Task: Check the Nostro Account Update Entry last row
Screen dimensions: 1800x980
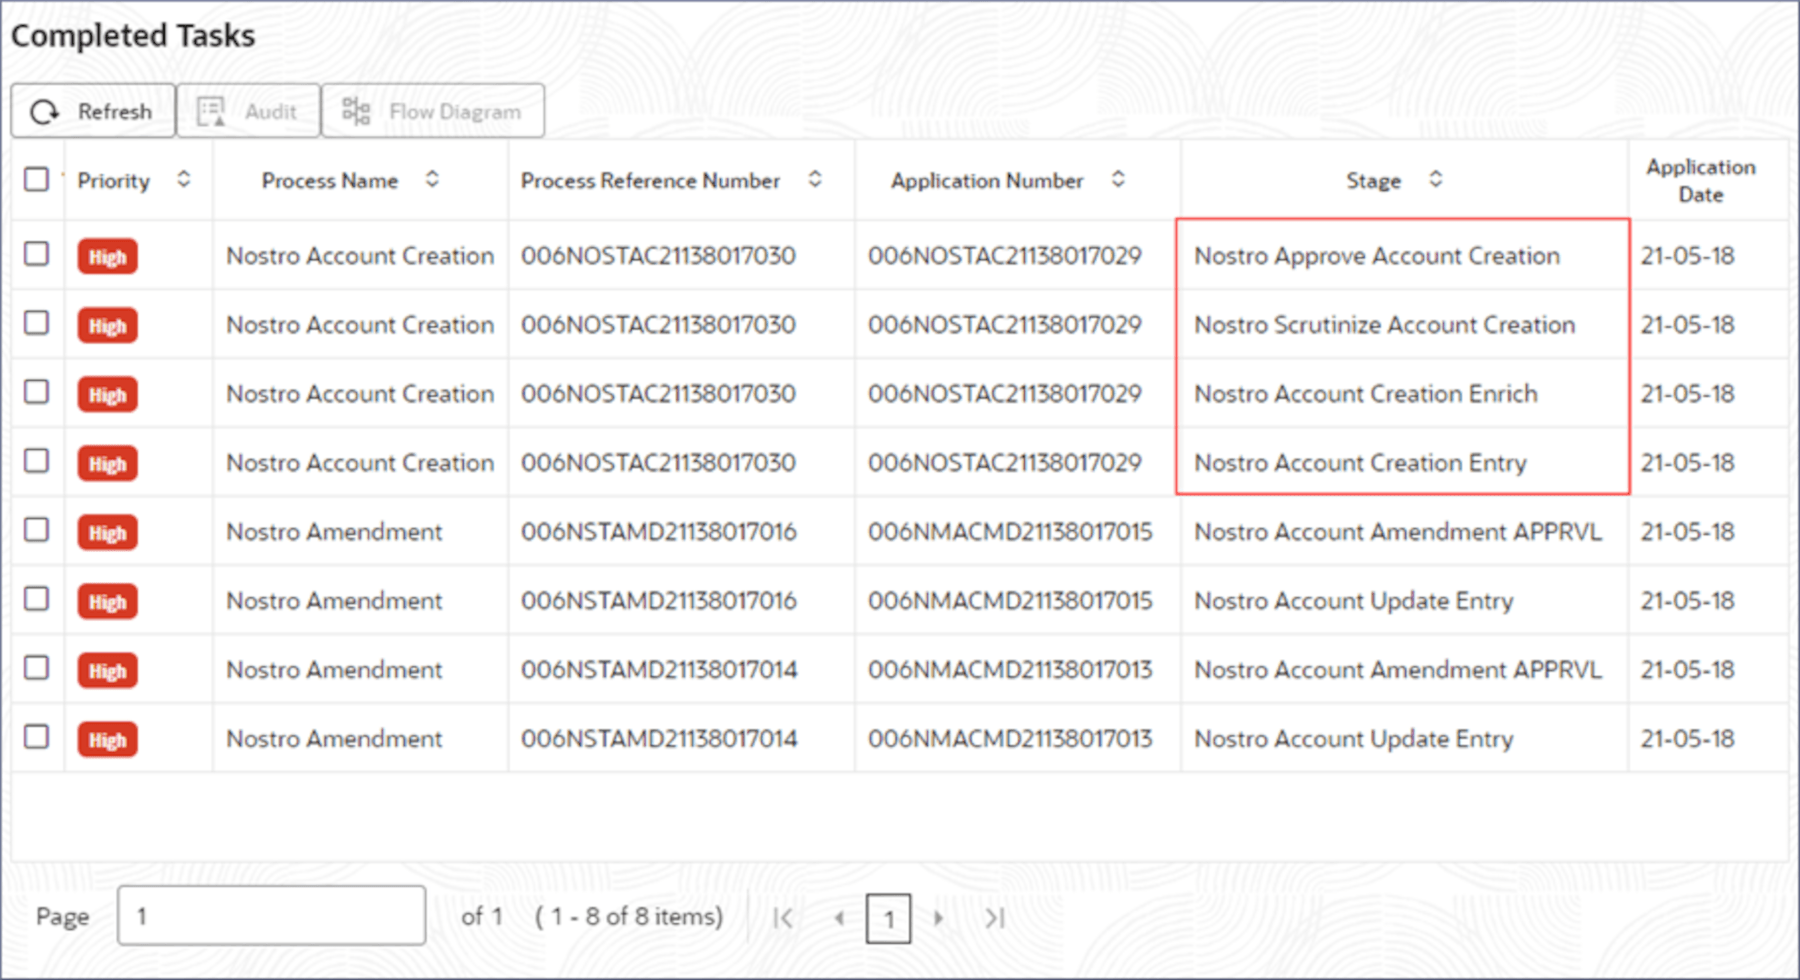Action: click(36, 737)
